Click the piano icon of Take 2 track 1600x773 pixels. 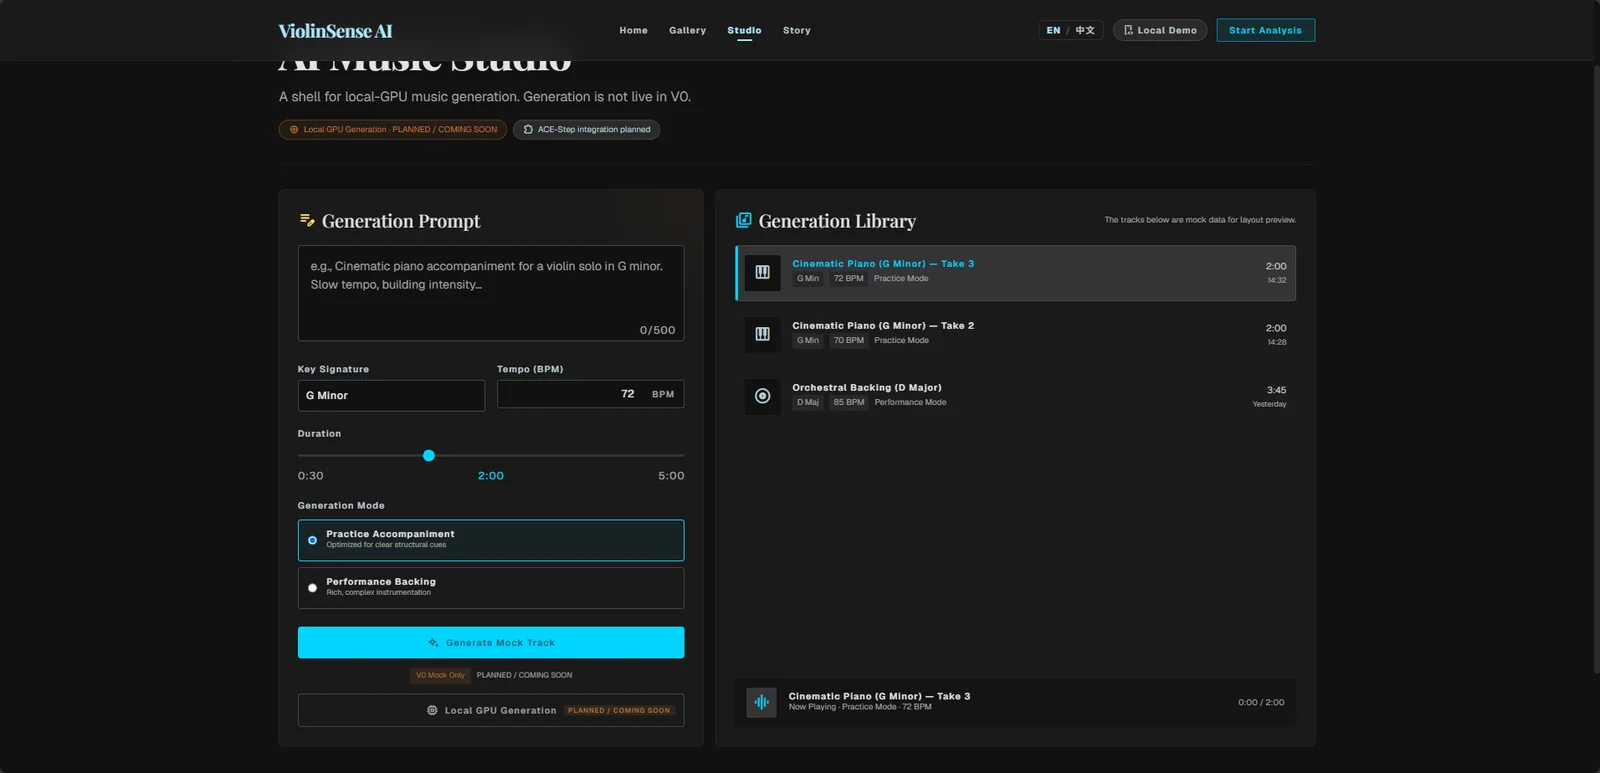coord(762,334)
